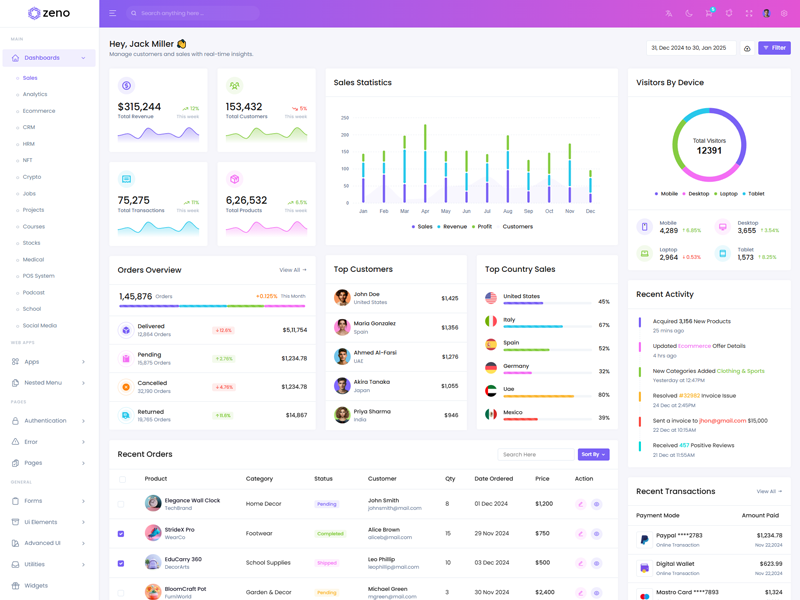Click the edit icon for Elegance Wall Clock
The height and width of the screenshot is (600, 800).
(580, 504)
